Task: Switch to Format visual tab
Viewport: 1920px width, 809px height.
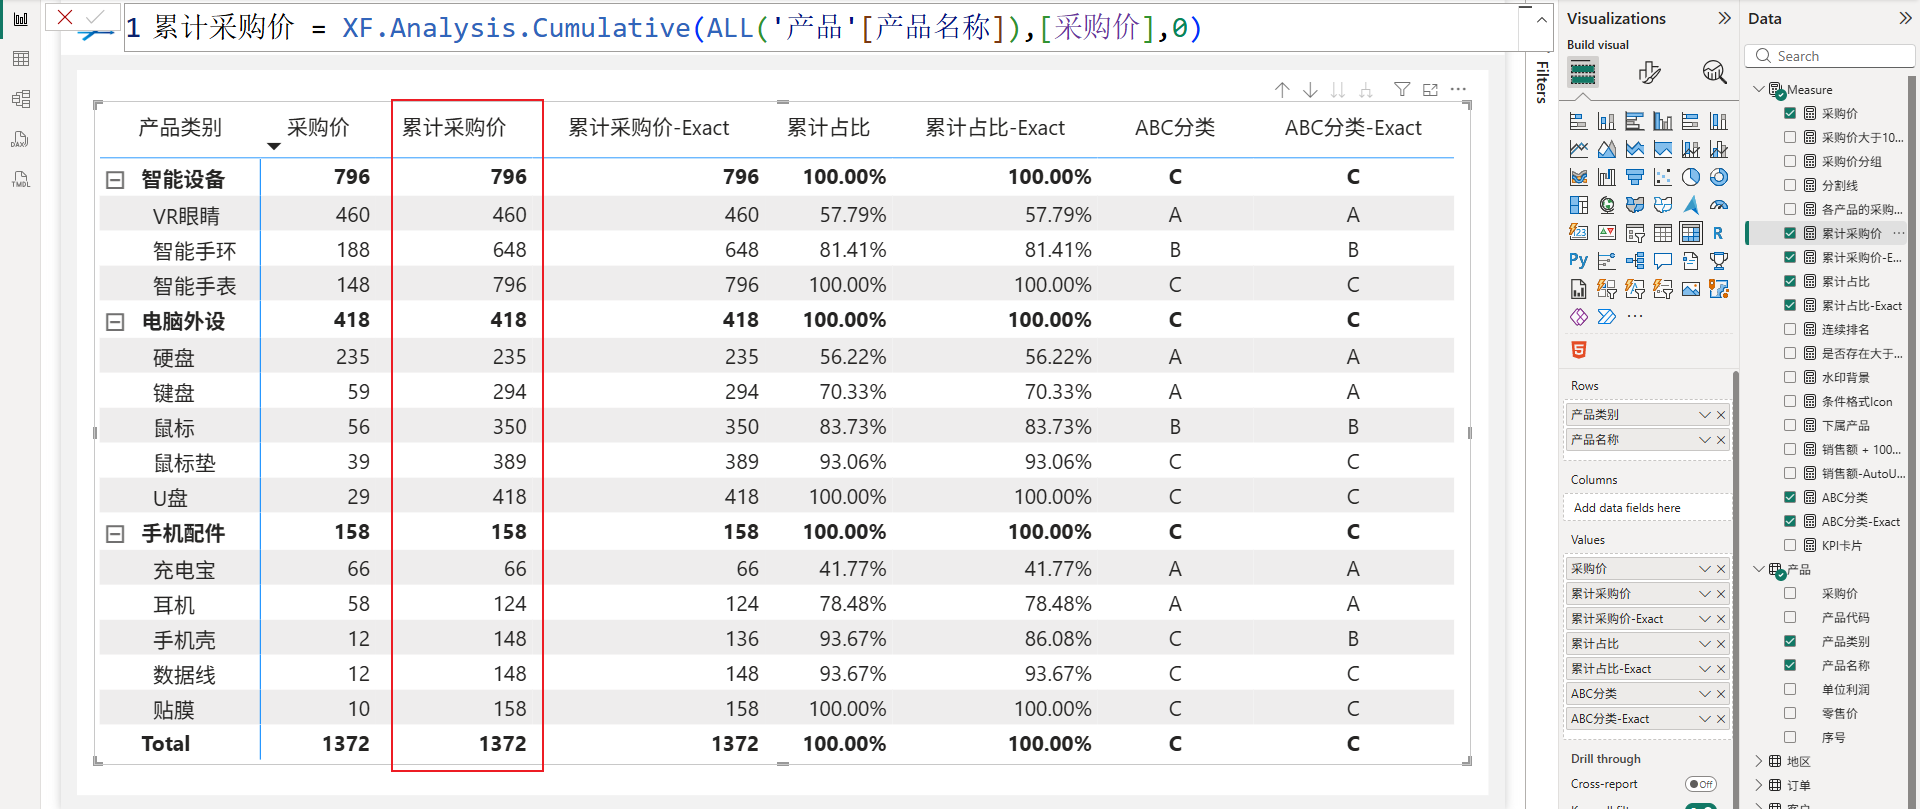Action: pyautogui.click(x=1649, y=72)
